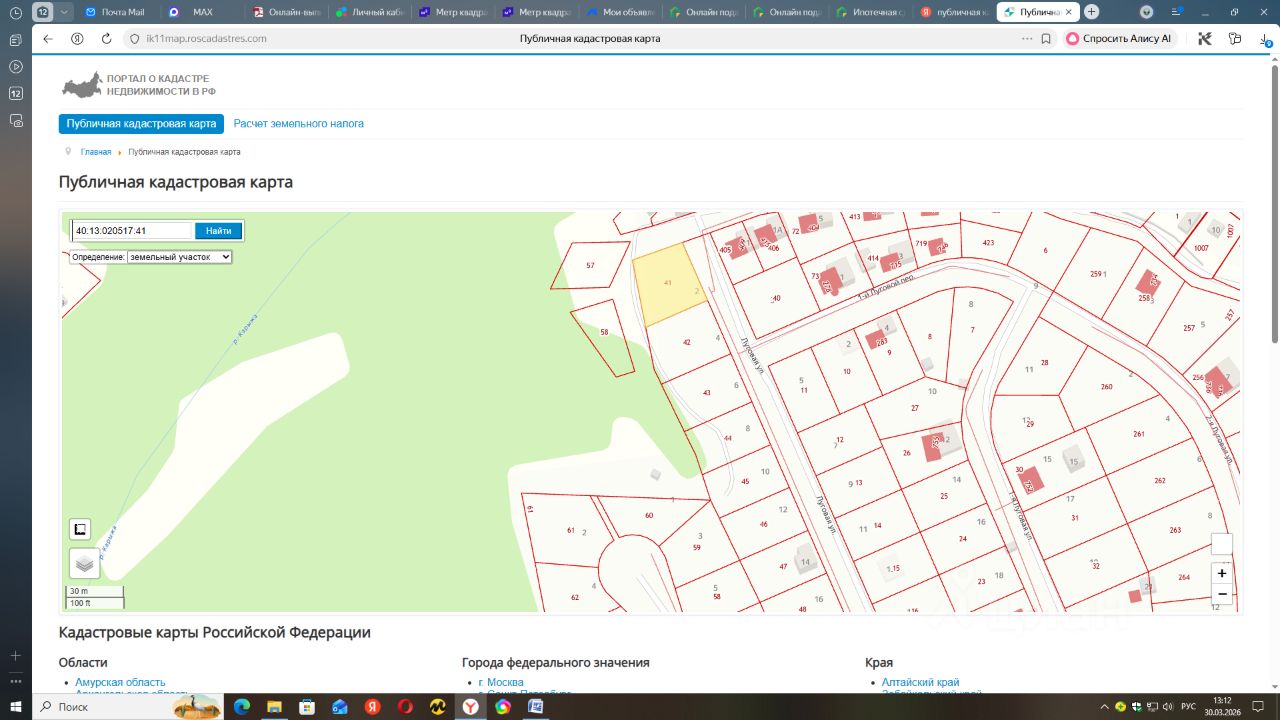
Task: Open Расчет земельного налога menu item
Action: (299, 124)
